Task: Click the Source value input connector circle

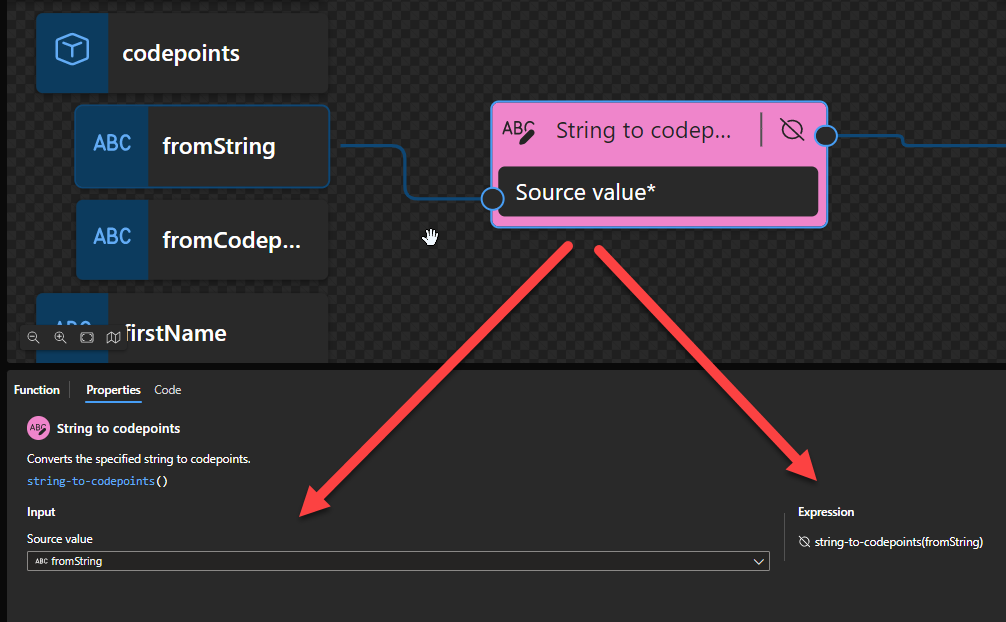Action: [492, 198]
